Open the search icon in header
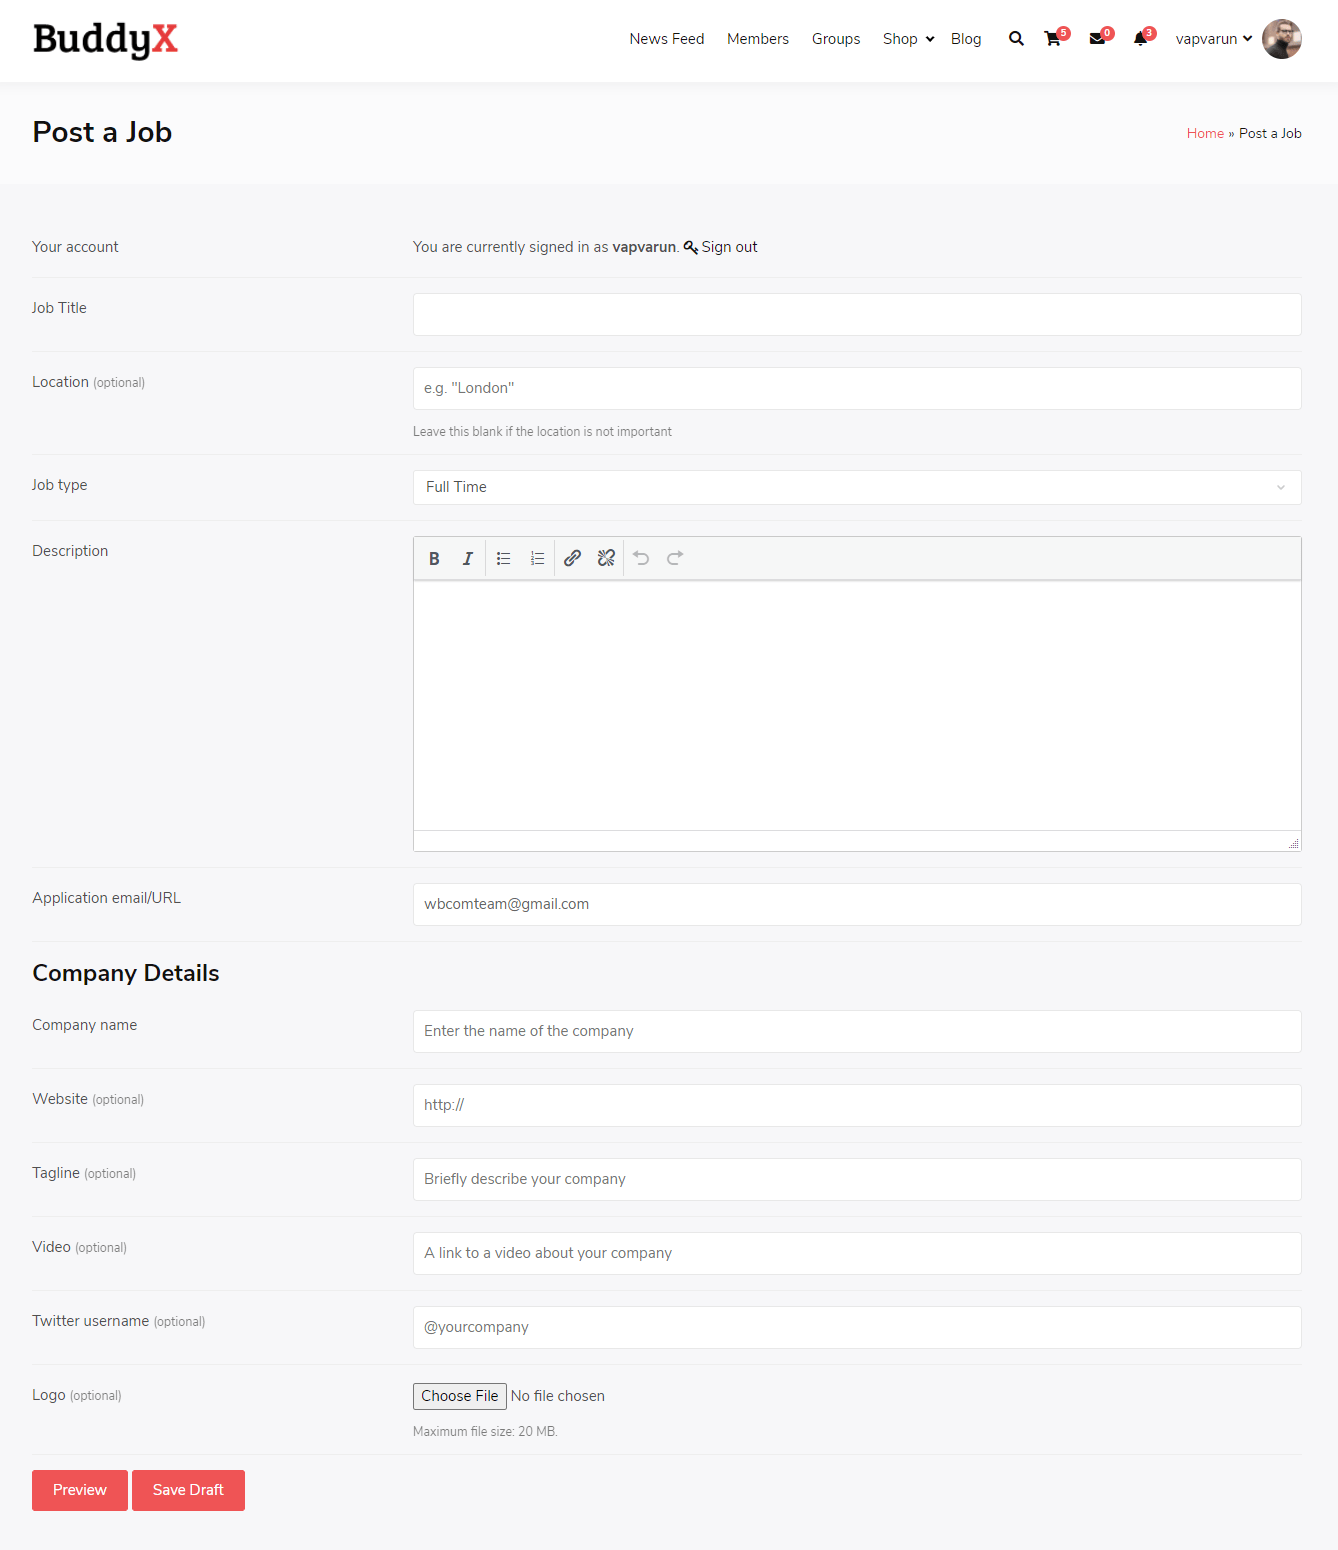 pyautogui.click(x=1016, y=39)
